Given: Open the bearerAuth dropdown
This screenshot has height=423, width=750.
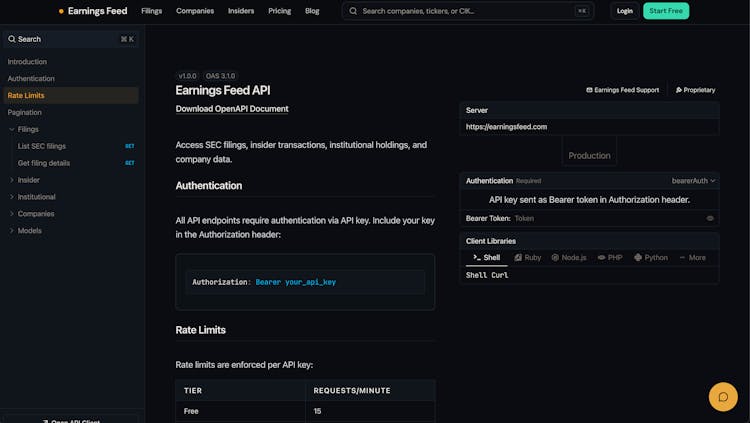Looking at the screenshot, I should coord(693,181).
